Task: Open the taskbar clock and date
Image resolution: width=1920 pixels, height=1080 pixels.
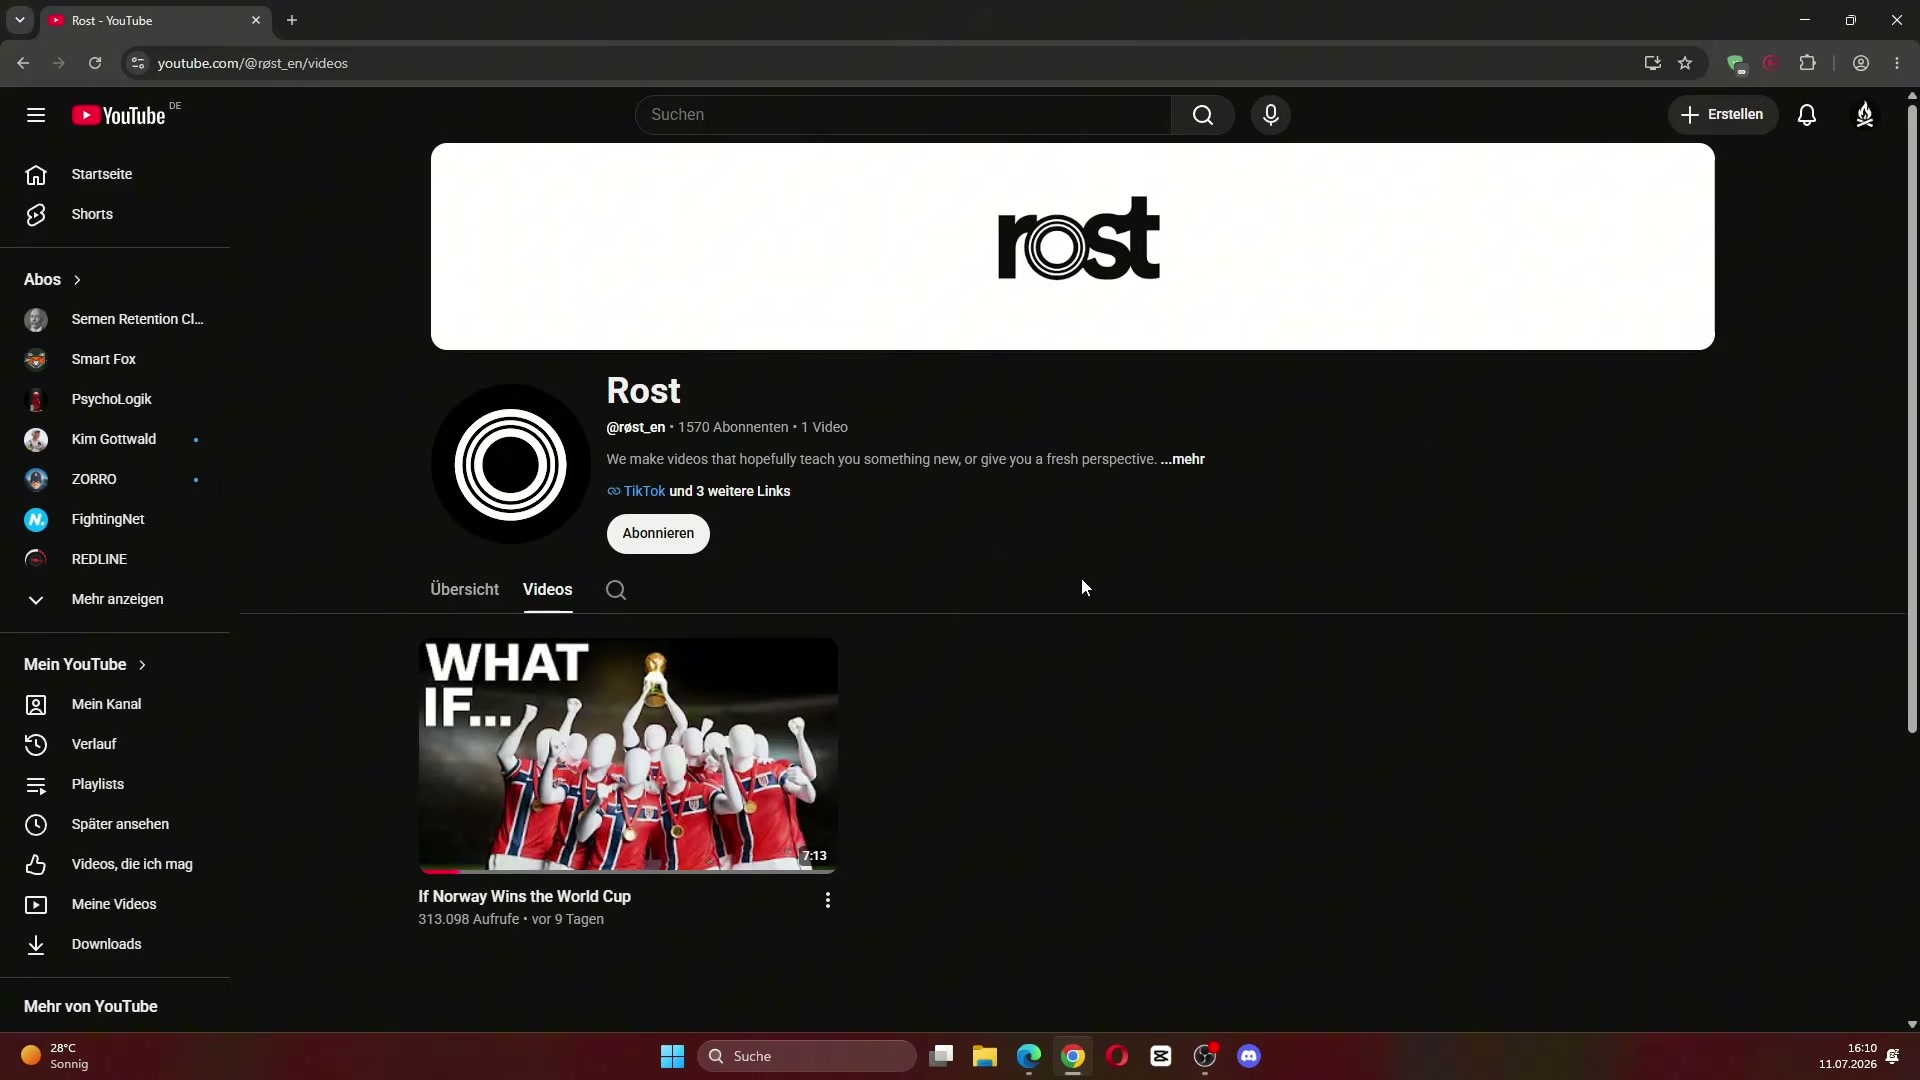Action: 1847,1056
